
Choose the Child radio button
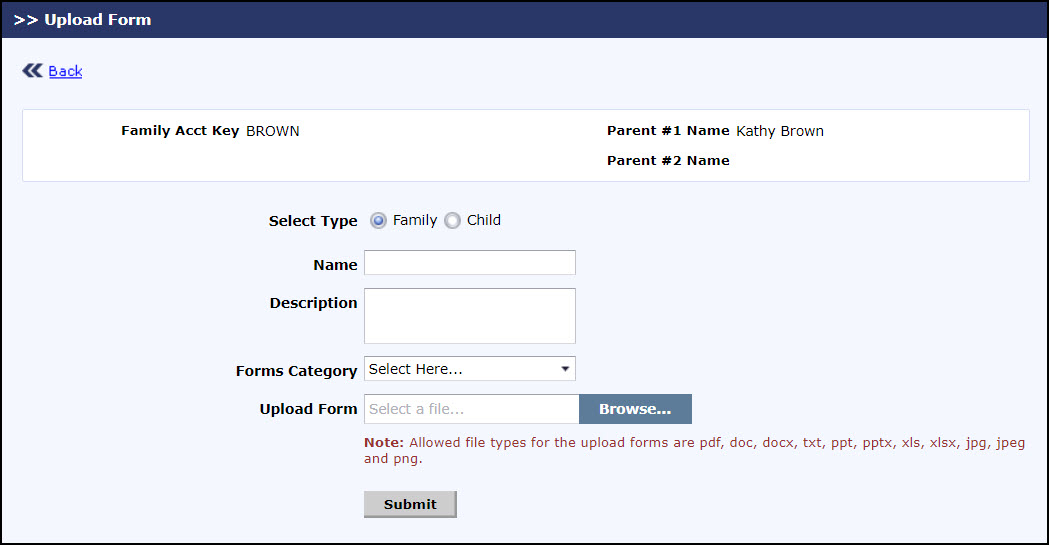[452, 221]
